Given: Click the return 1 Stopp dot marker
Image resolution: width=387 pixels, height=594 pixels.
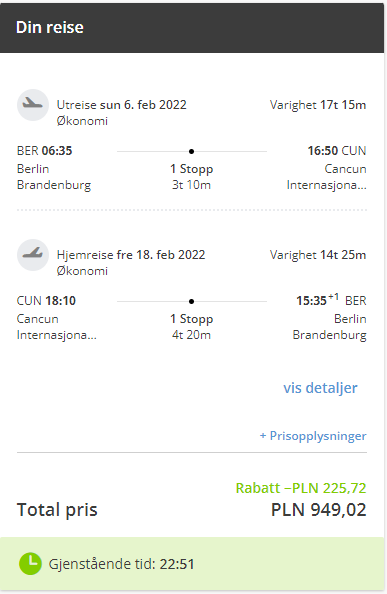Looking at the screenshot, I should [191, 302].
